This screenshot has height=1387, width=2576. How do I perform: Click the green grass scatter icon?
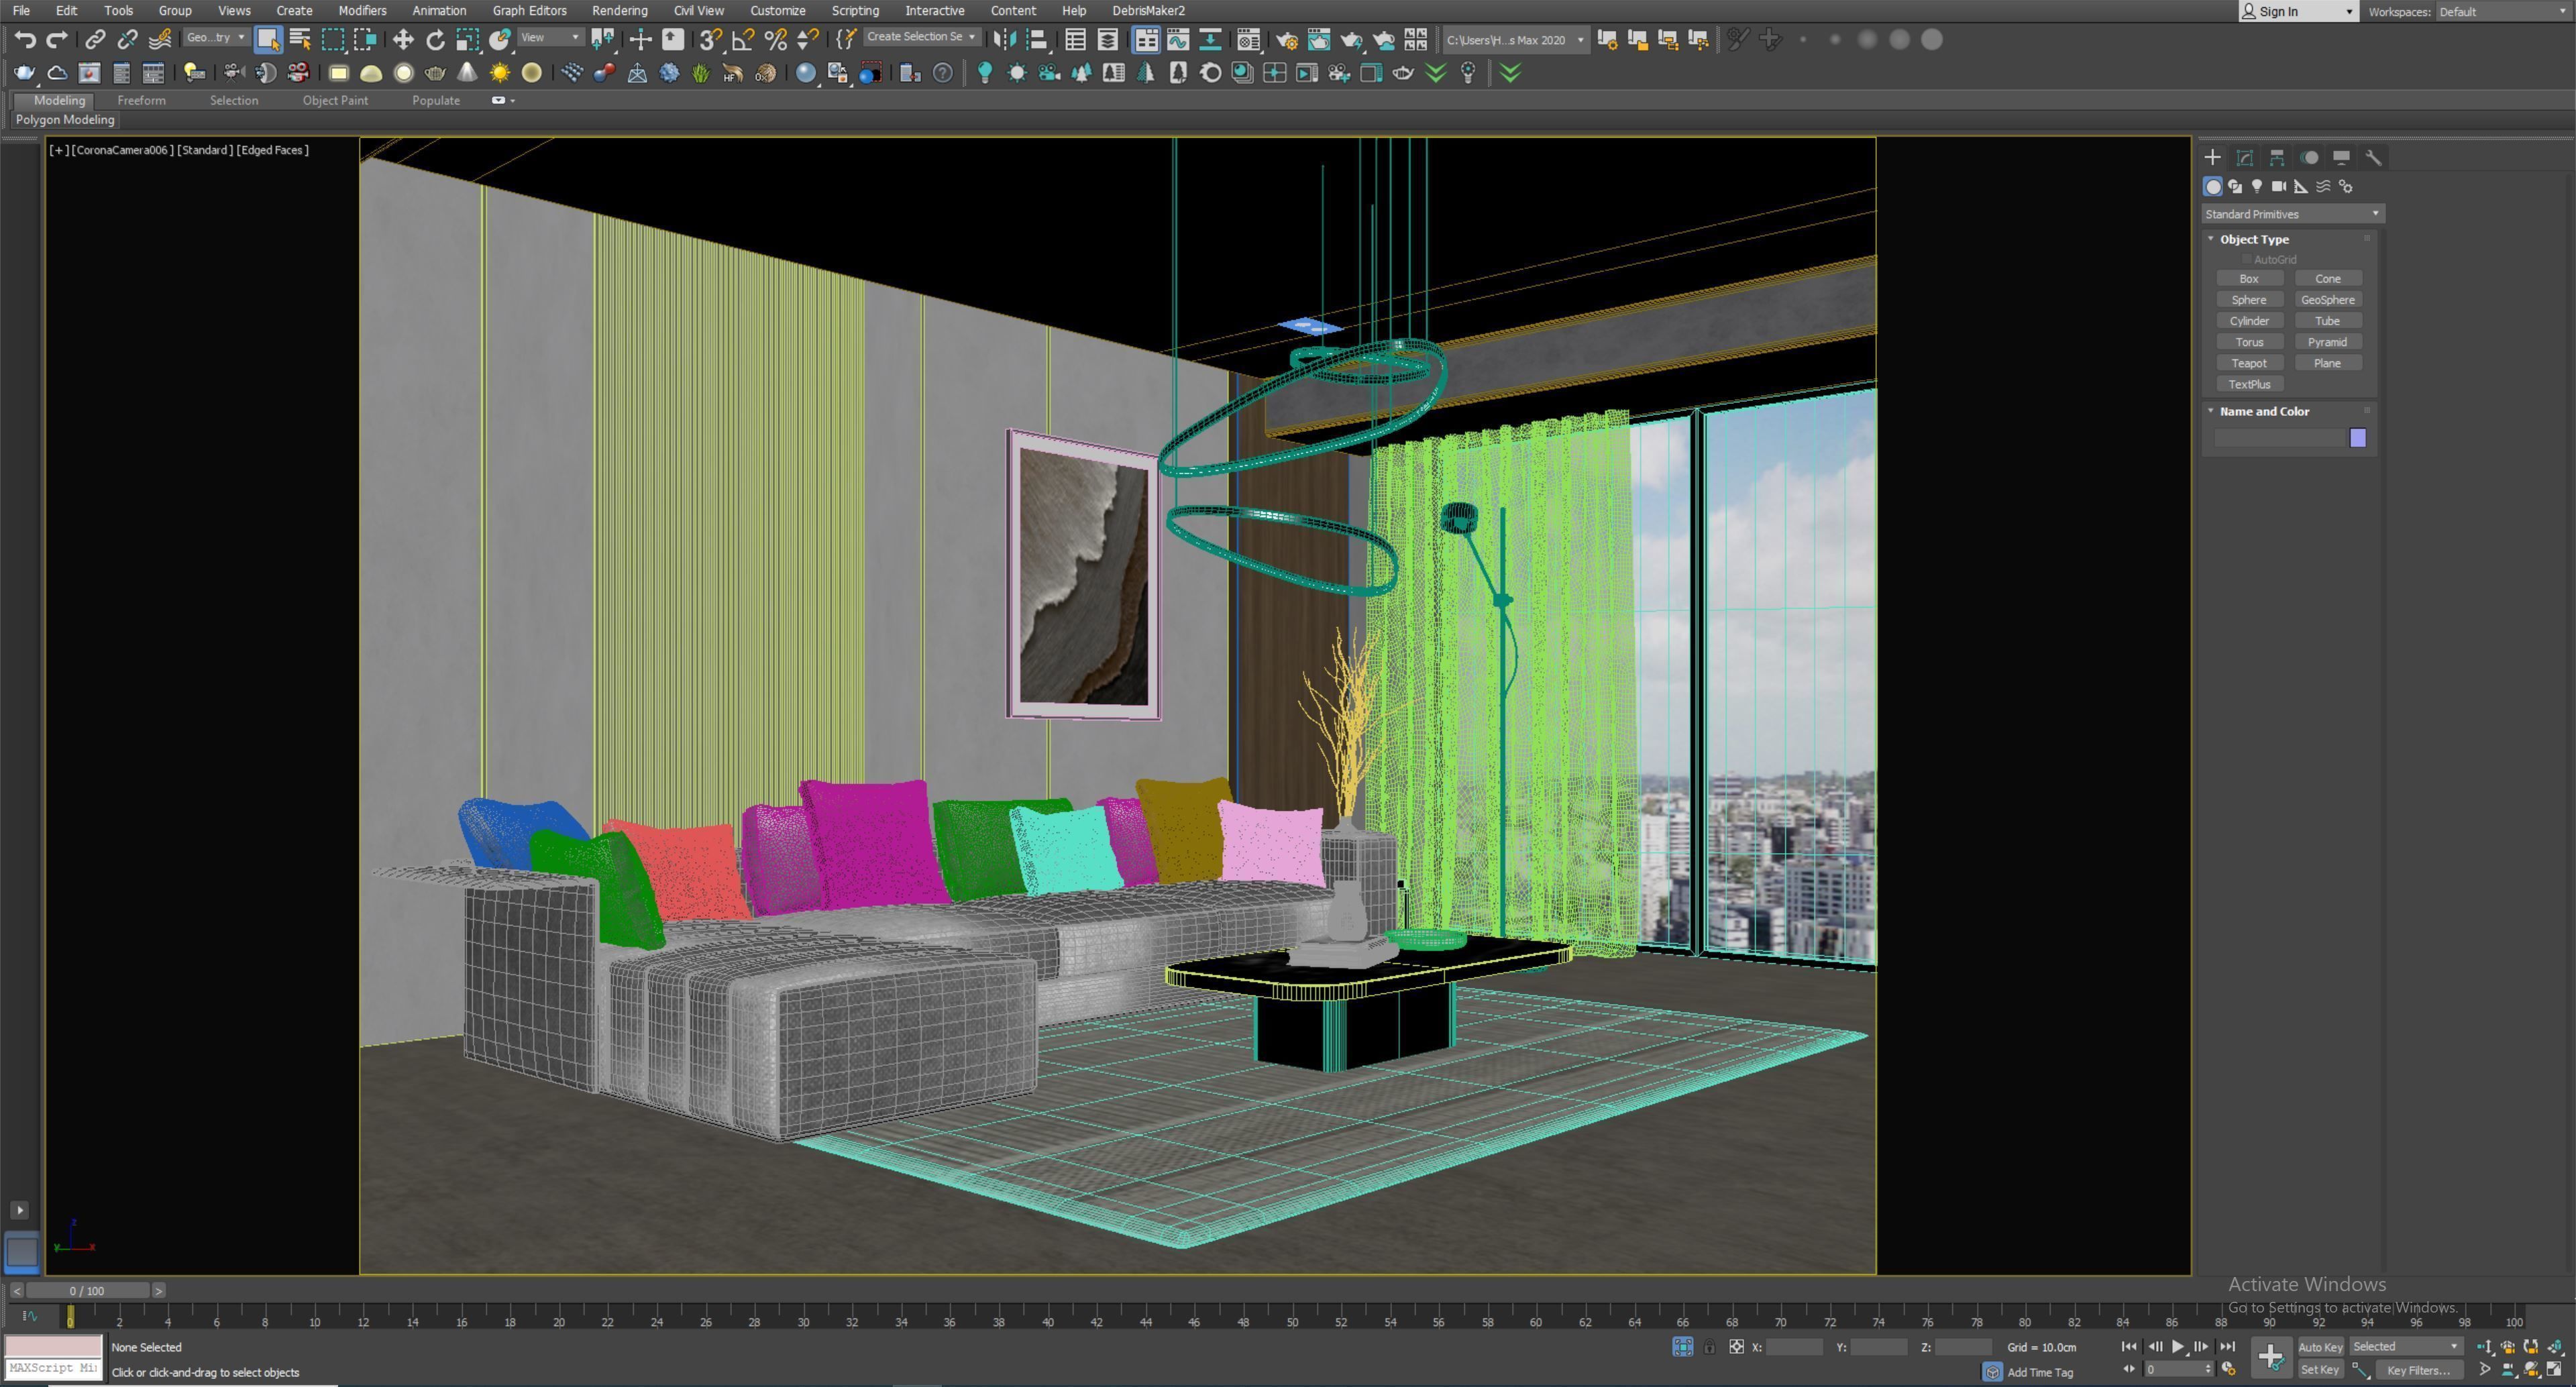[x=701, y=72]
